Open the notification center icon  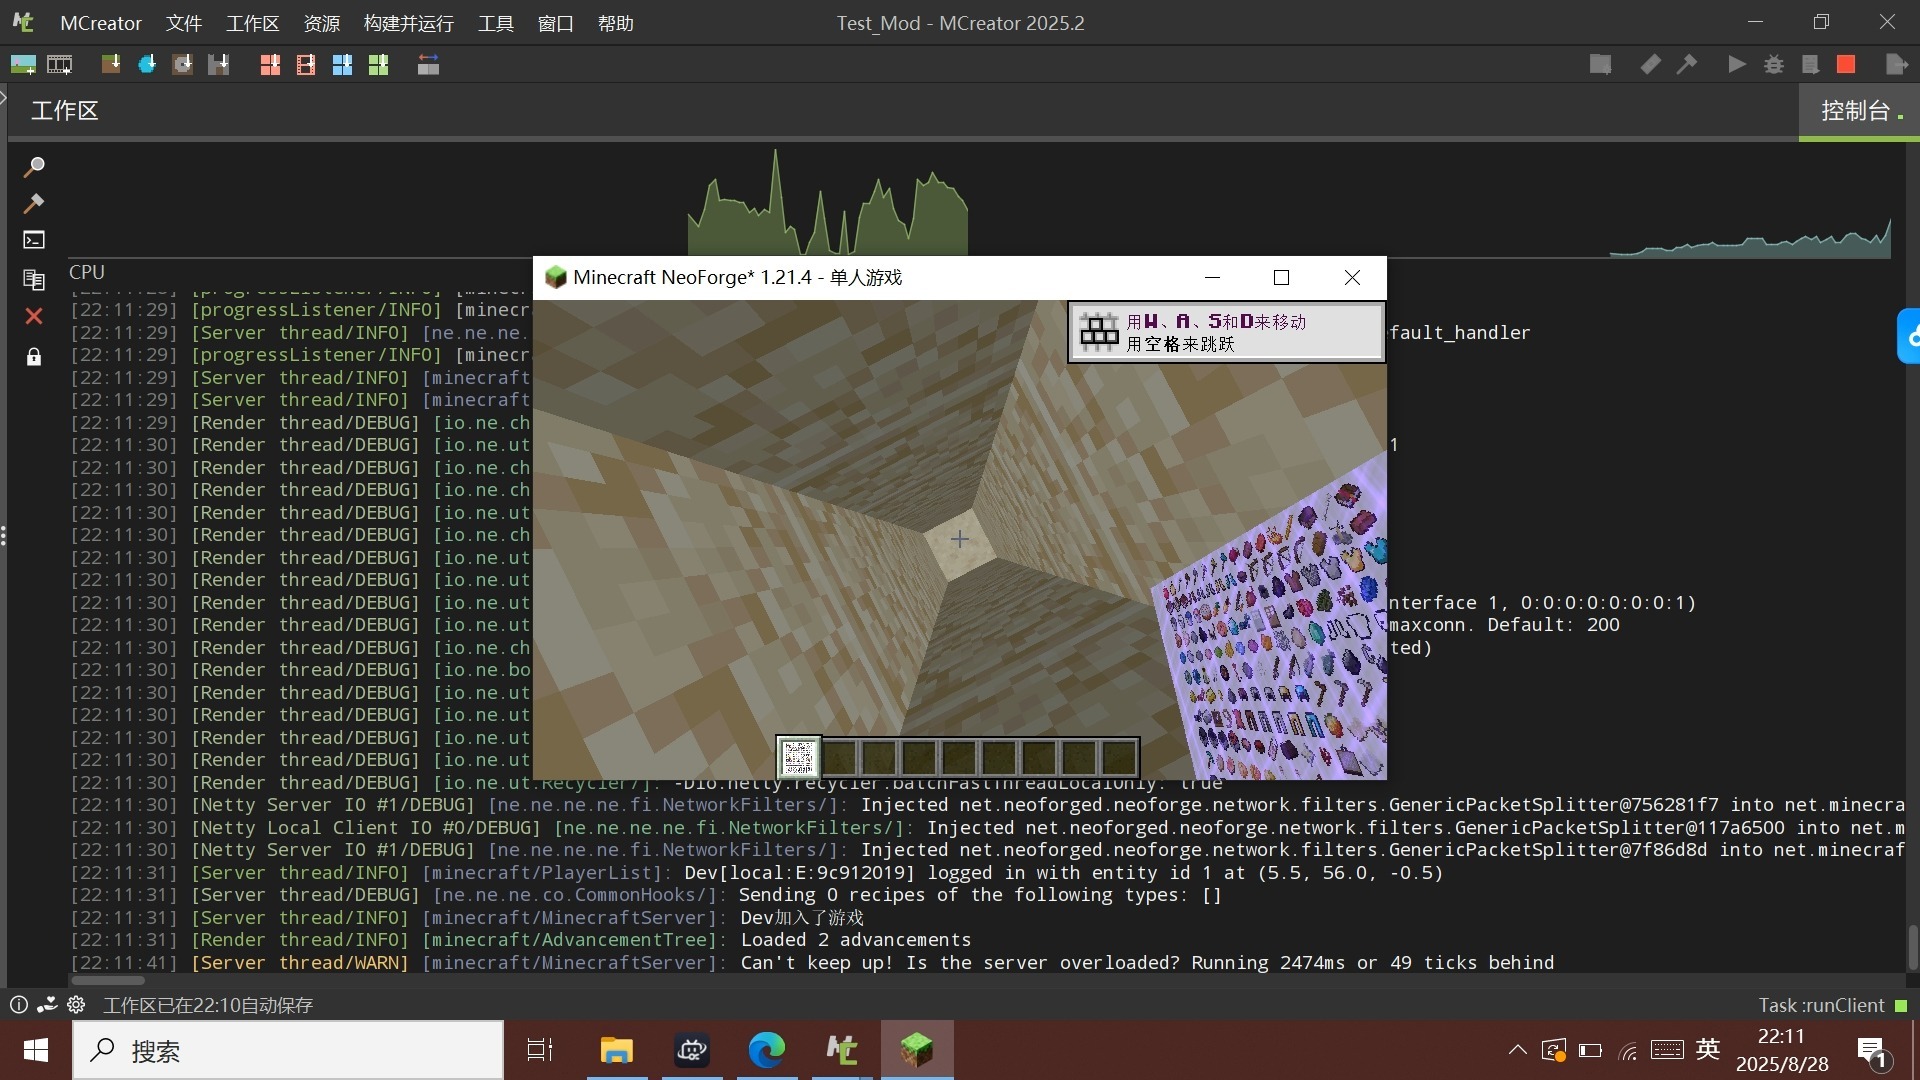[1872, 1051]
